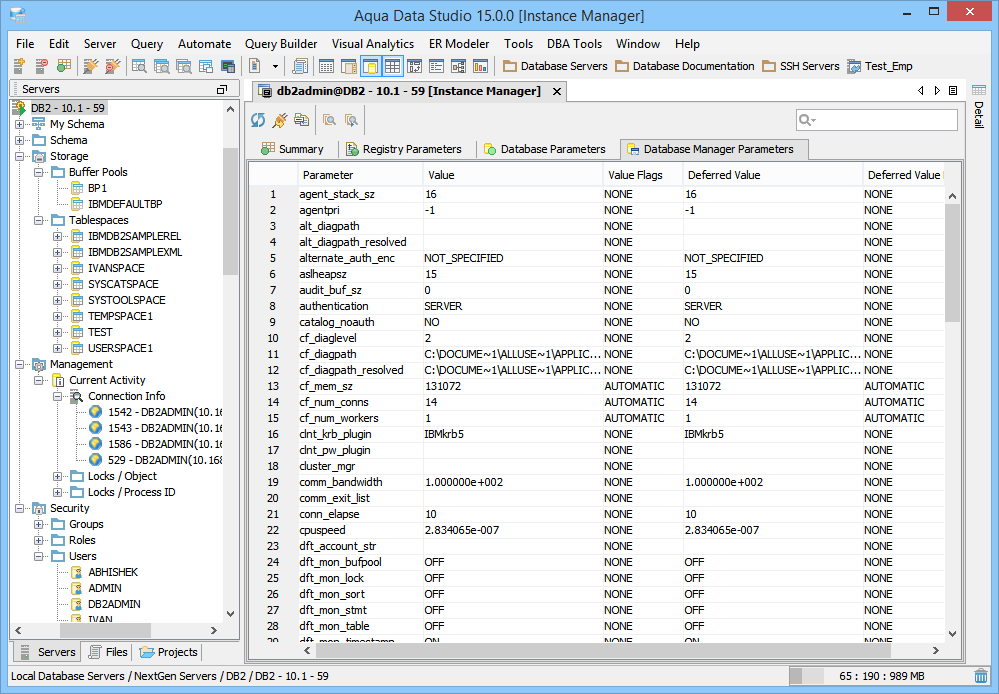Click the scroll tabs left arrow
Image resolution: width=999 pixels, height=694 pixels.
click(921, 90)
